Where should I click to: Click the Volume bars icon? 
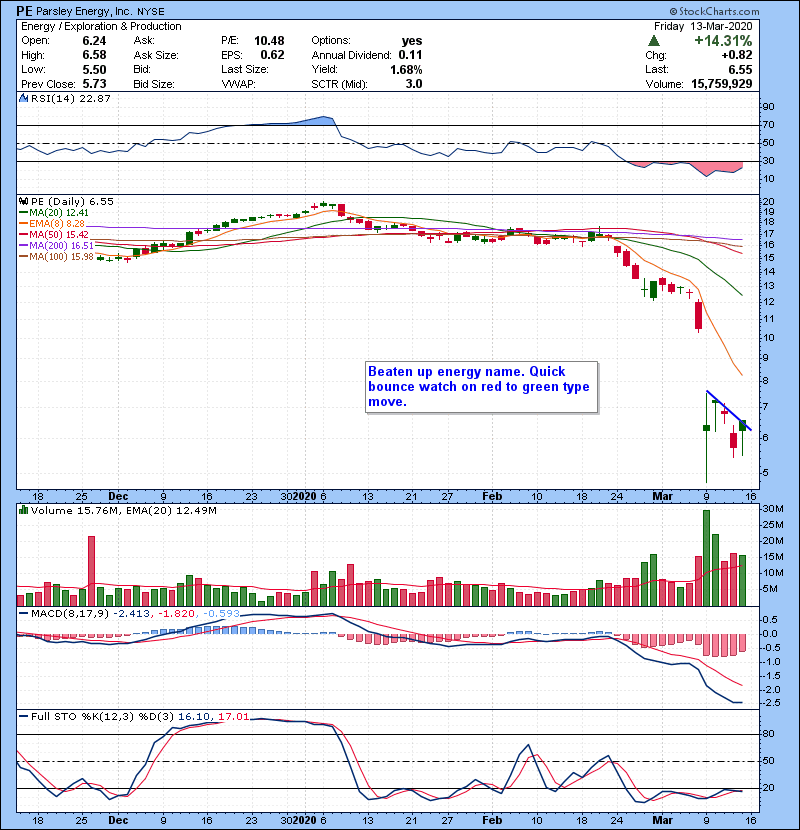[x=23, y=510]
